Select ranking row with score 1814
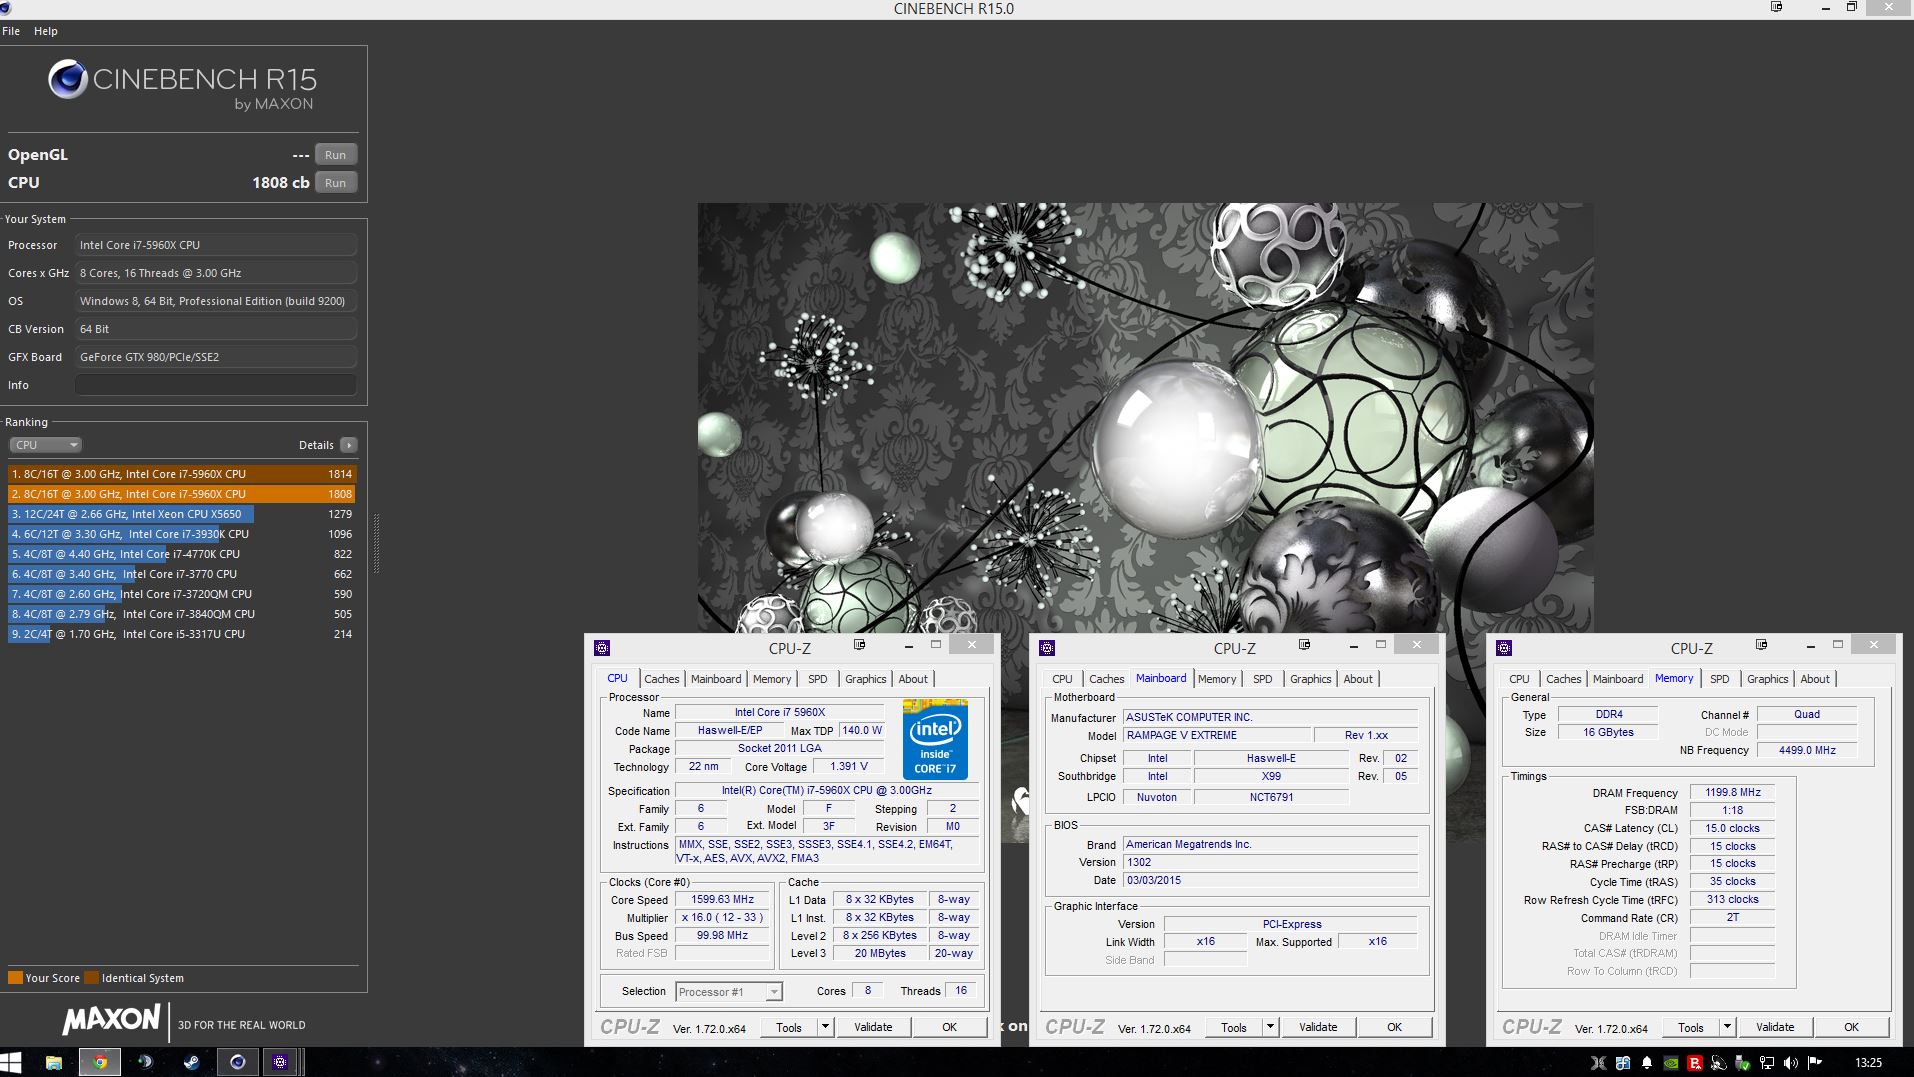Image resolution: width=1914 pixels, height=1077 pixels. pos(181,474)
